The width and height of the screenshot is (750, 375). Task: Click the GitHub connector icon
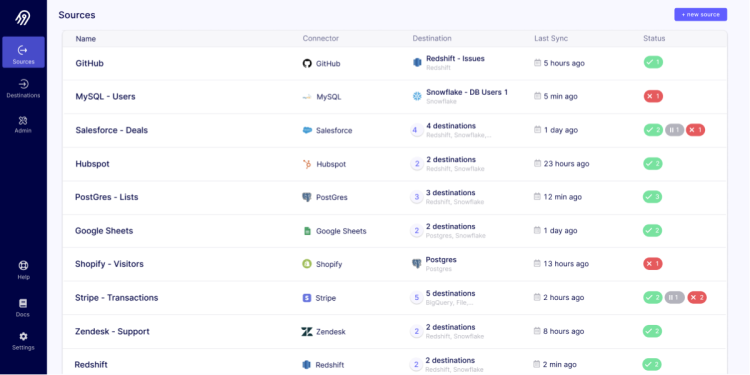pos(307,63)
